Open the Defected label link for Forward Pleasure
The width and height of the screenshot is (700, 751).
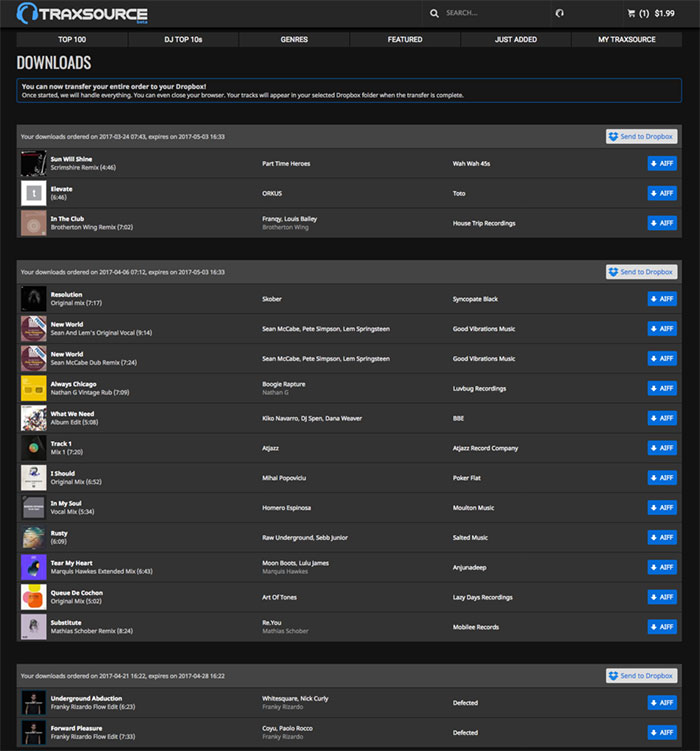tap(465, 733)
